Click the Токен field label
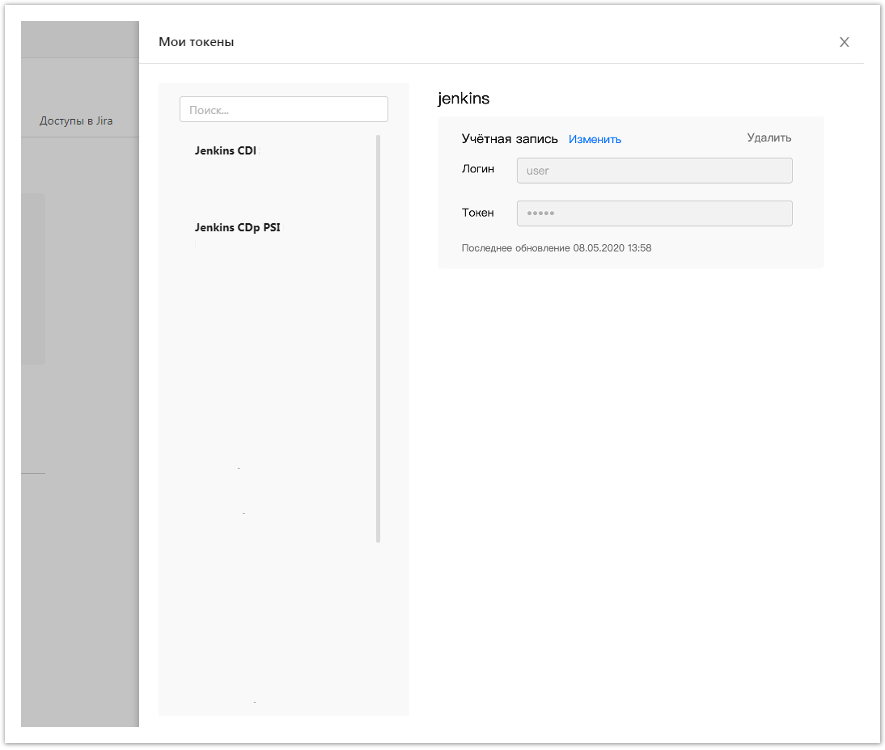885x750 pixels. click(x=477, y=212)
